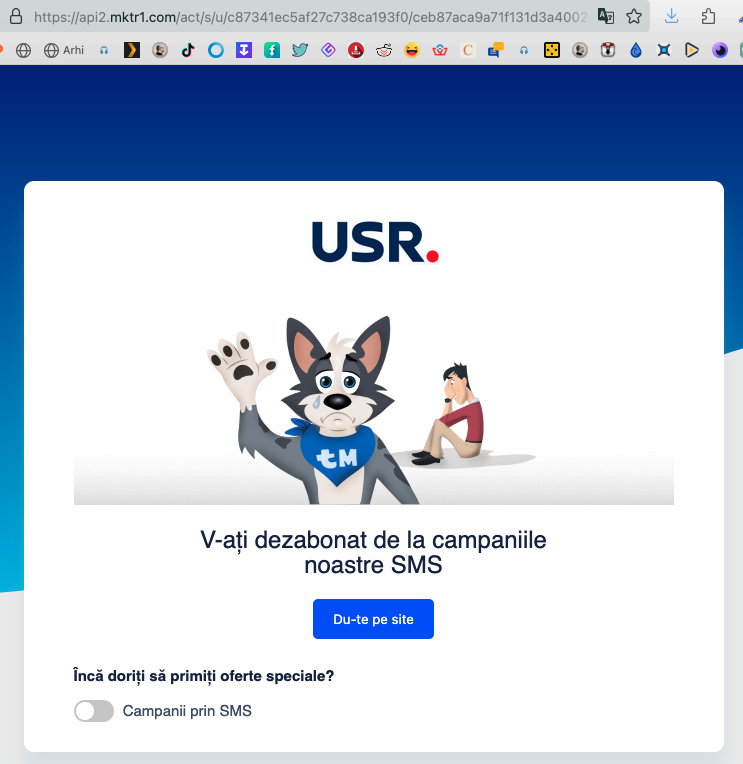This screenshot has width=743, height=764.
Task: Open the Plex bookmark icon
Action: click(132, 50)
